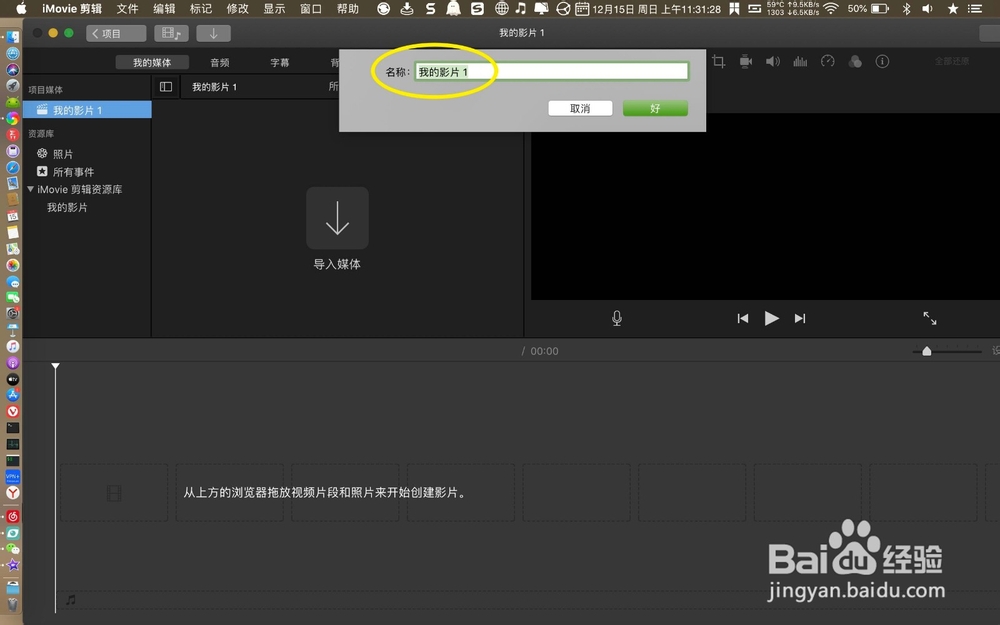This screenshot has width=1000, height=625.
Task: Click the 我的影片 1 browser header title
Action: (214, 87)
